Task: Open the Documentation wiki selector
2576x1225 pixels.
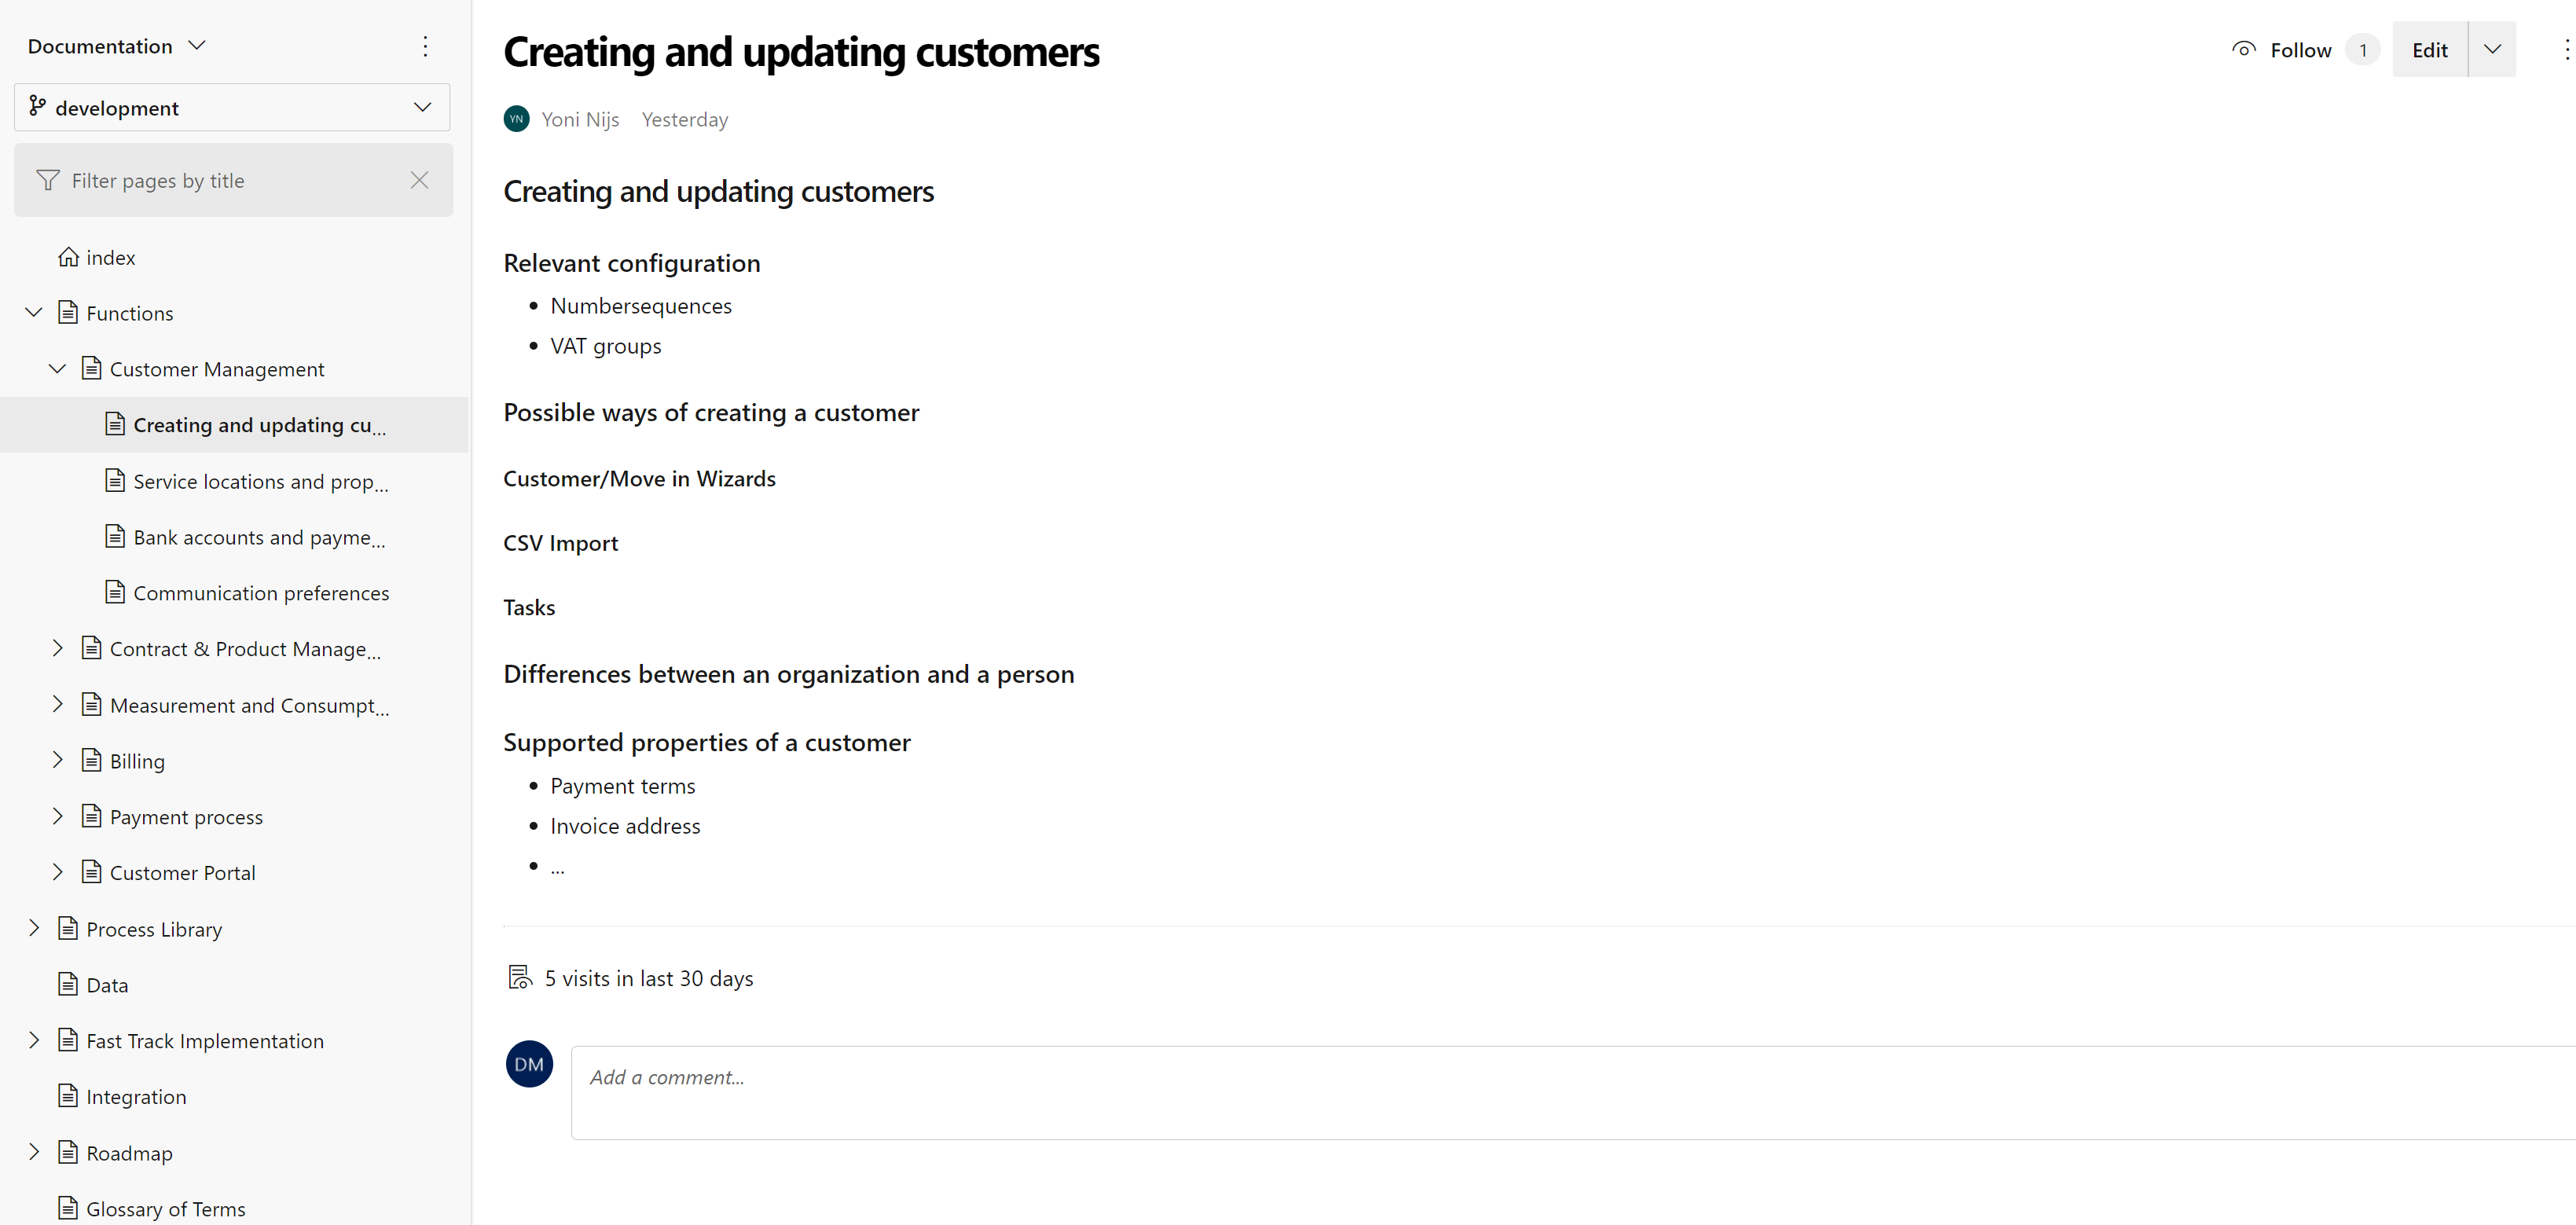Action: pos(116,46)
